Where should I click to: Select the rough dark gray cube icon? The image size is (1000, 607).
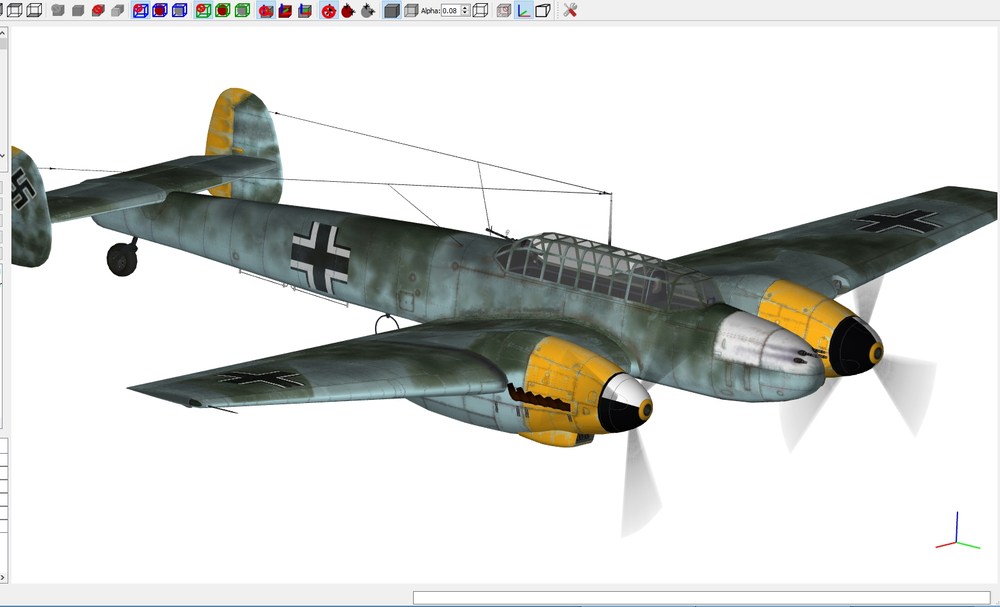[58, 10]
